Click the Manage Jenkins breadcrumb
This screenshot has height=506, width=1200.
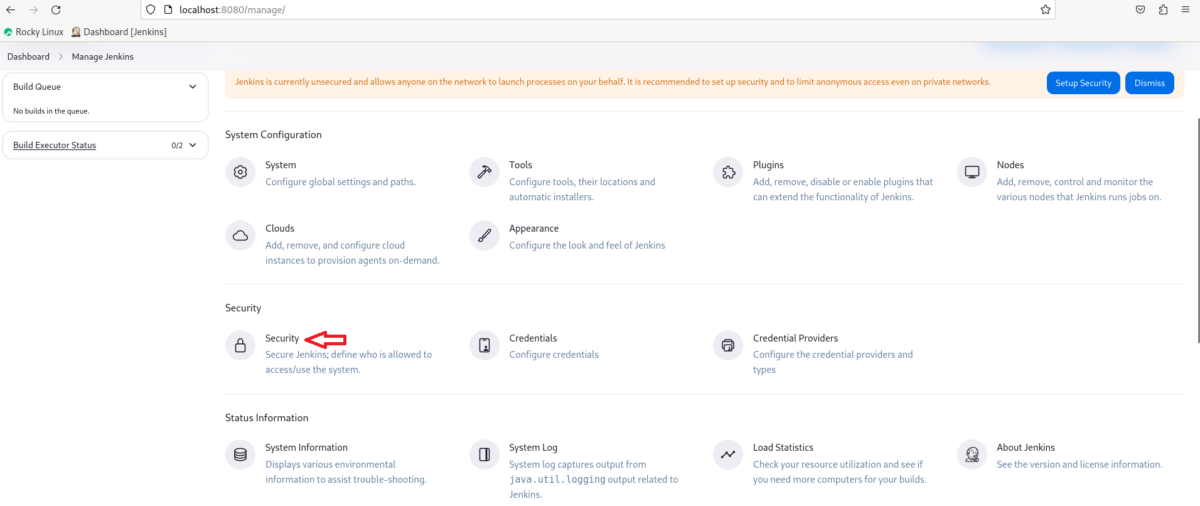pos(102,57)
